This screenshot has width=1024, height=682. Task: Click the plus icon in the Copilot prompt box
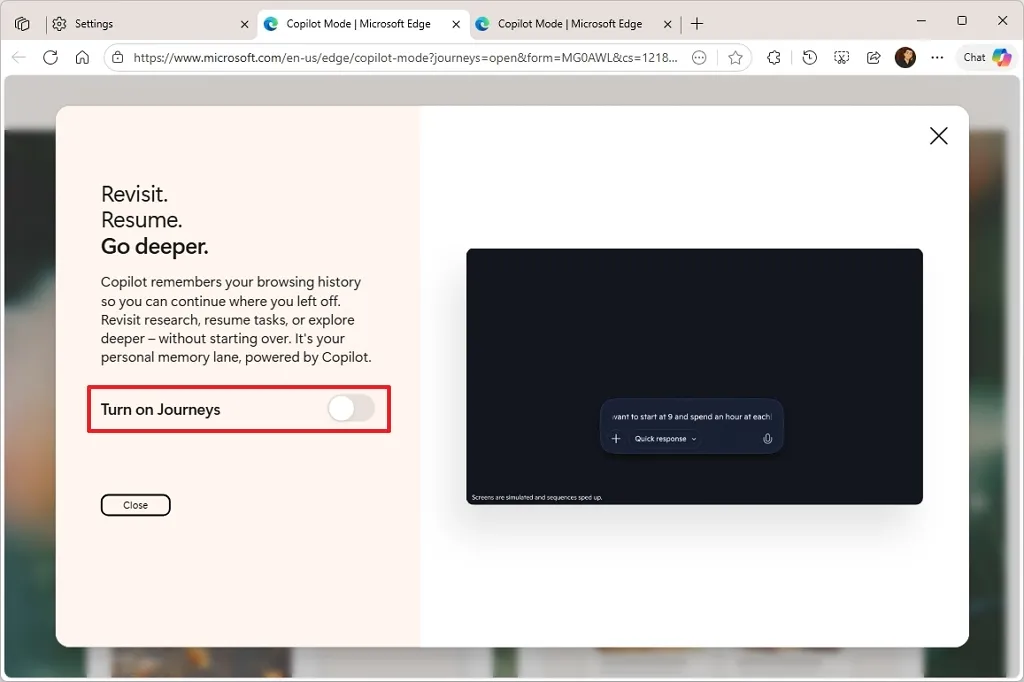click(615, 438)
